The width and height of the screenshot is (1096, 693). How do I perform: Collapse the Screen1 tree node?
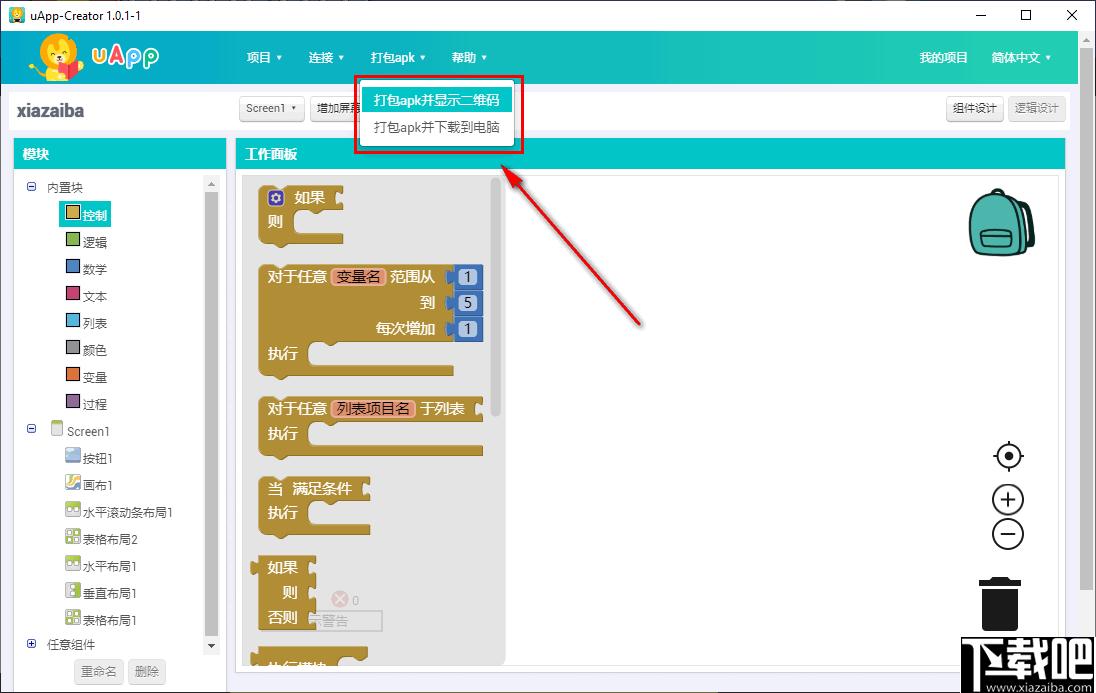pyautogui.click(x=31, y=429)
